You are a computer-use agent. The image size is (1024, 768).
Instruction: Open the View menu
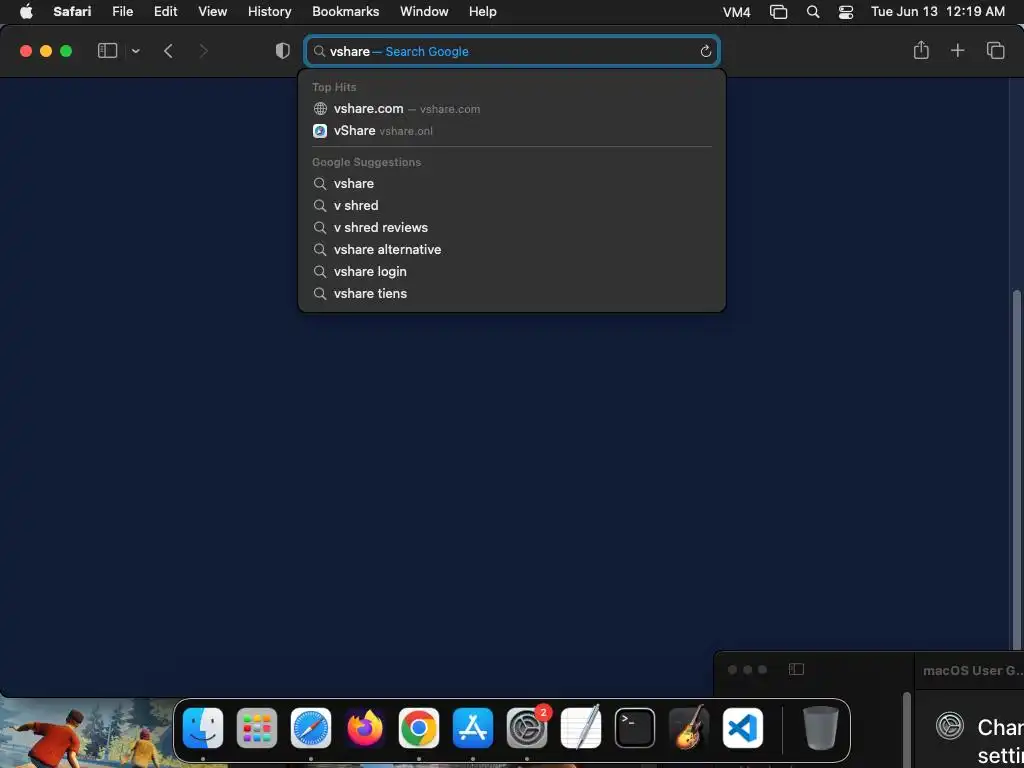212,12
